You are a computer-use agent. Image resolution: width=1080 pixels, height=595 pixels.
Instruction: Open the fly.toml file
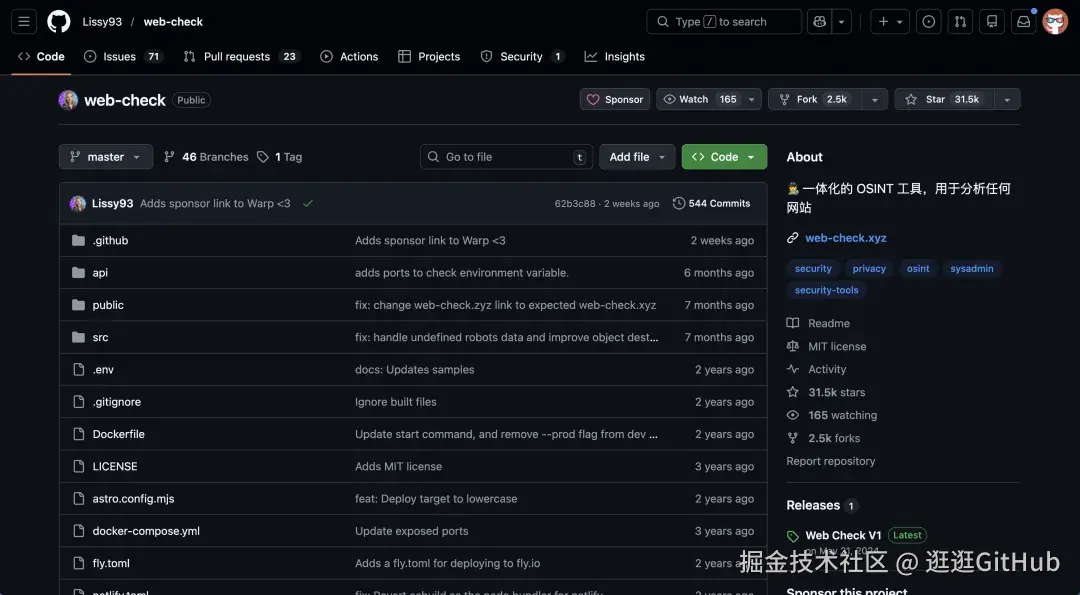pos(111,563)
